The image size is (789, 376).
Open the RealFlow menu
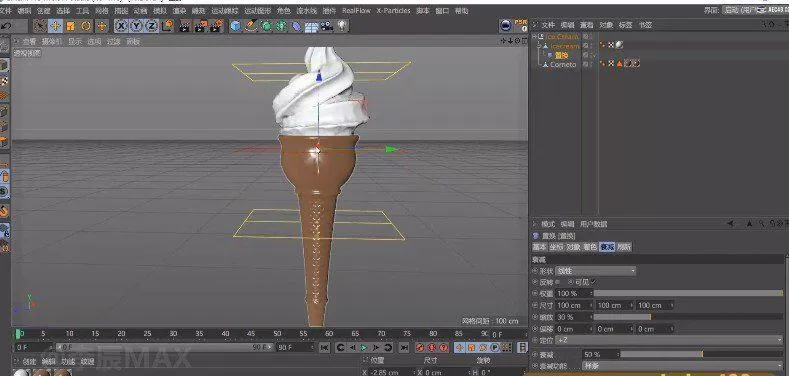click(x=356, y=11)
